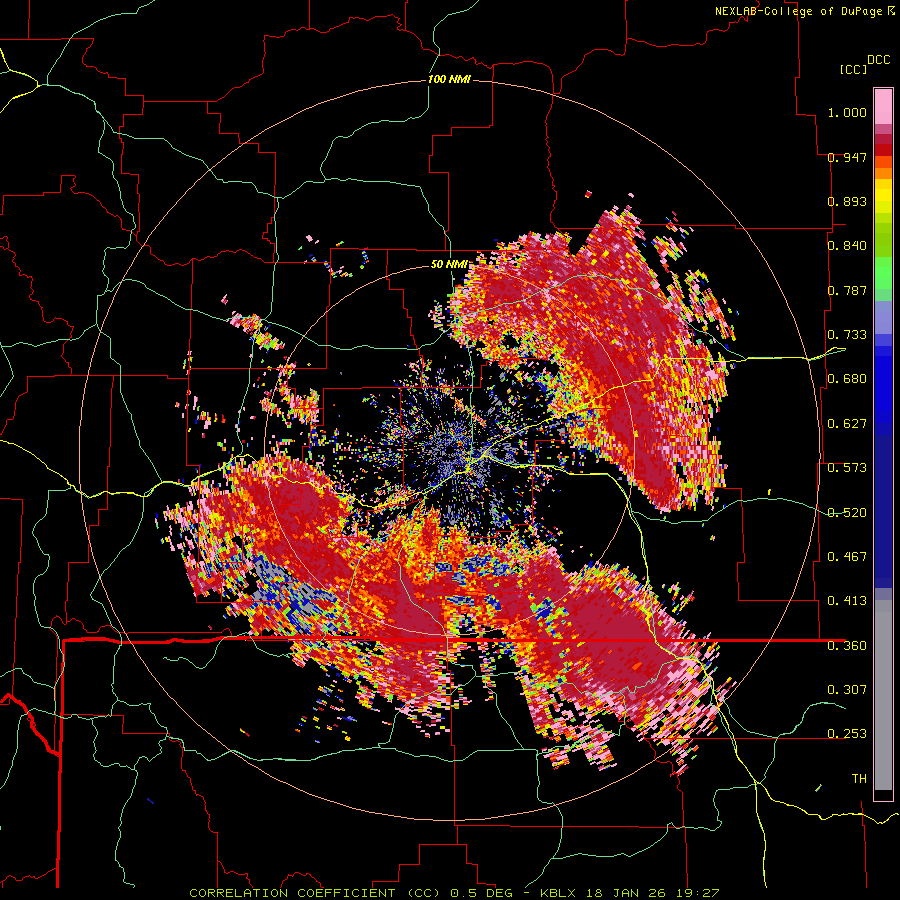Click the 1.000 colorbar value label
900x900 pixels.
click(x=847, y=112)
